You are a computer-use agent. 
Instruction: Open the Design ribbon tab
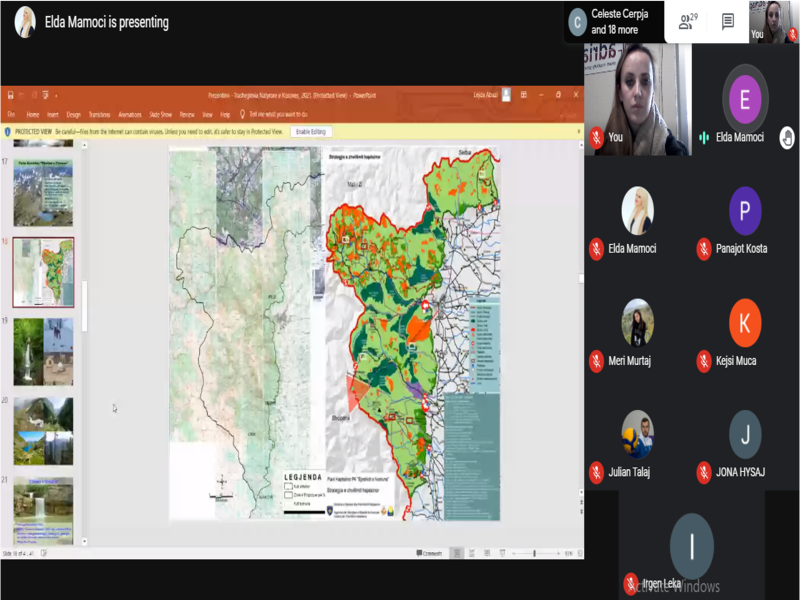coord(74,114)
